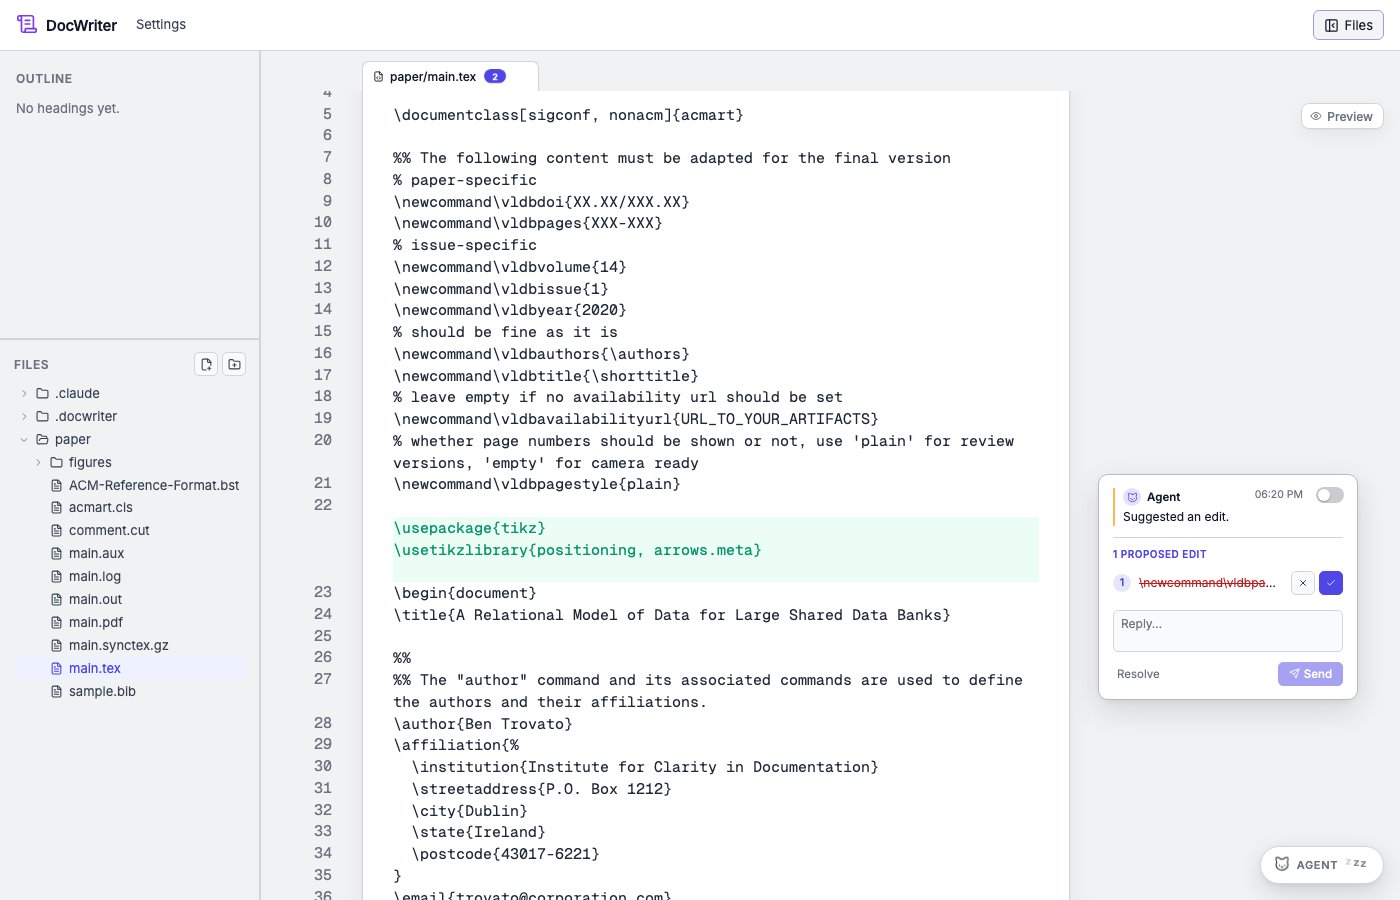This screenshot has height=900, width=1400.
Task: Click the \documentclass[sigconf, nonacm]{acmart} line
Action: pyautogui.click(x=568, y=115)
